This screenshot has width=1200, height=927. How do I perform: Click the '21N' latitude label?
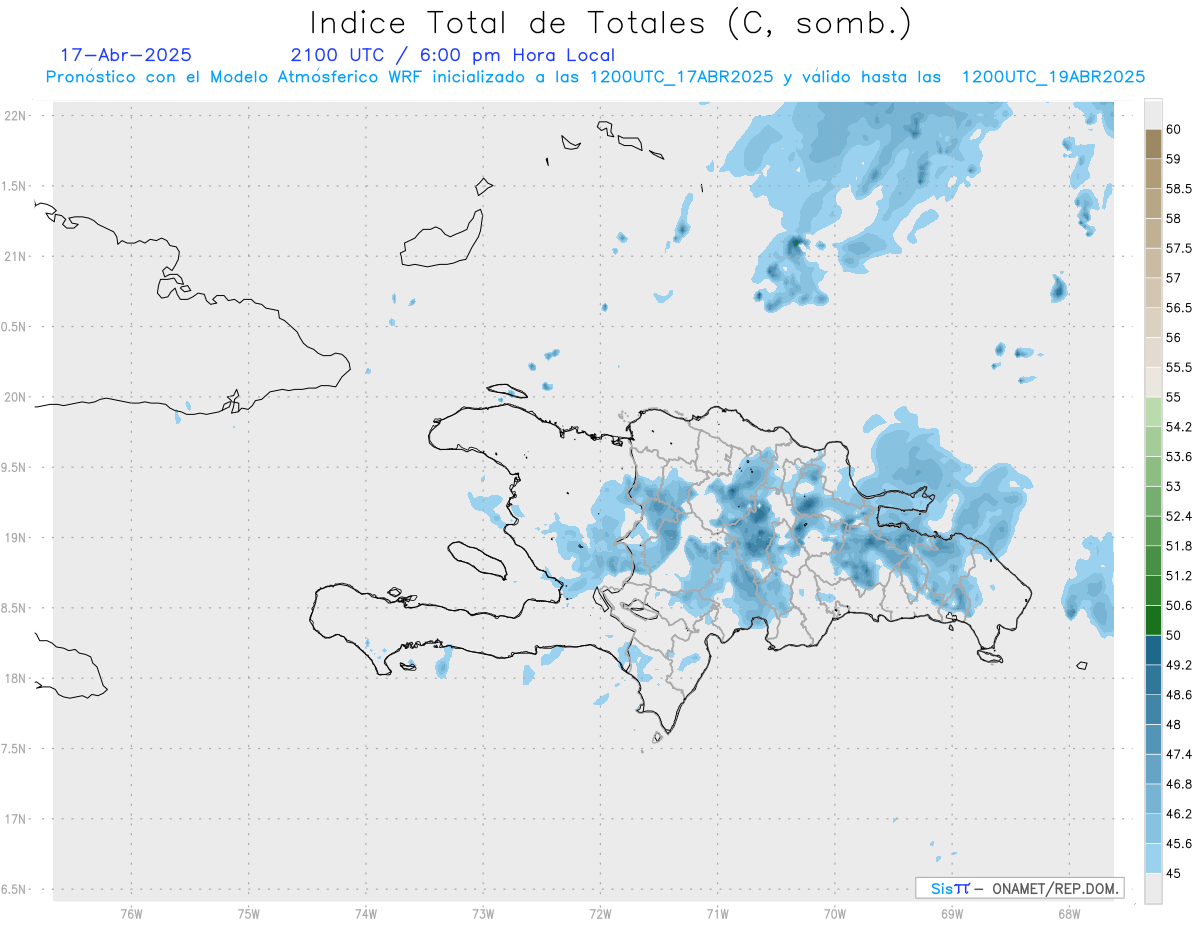(17, 256)
